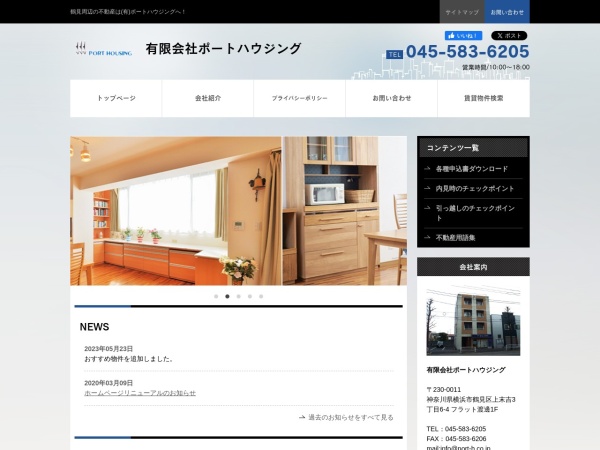Open 引っ越しのチェックポイント link

pos(475,213)
